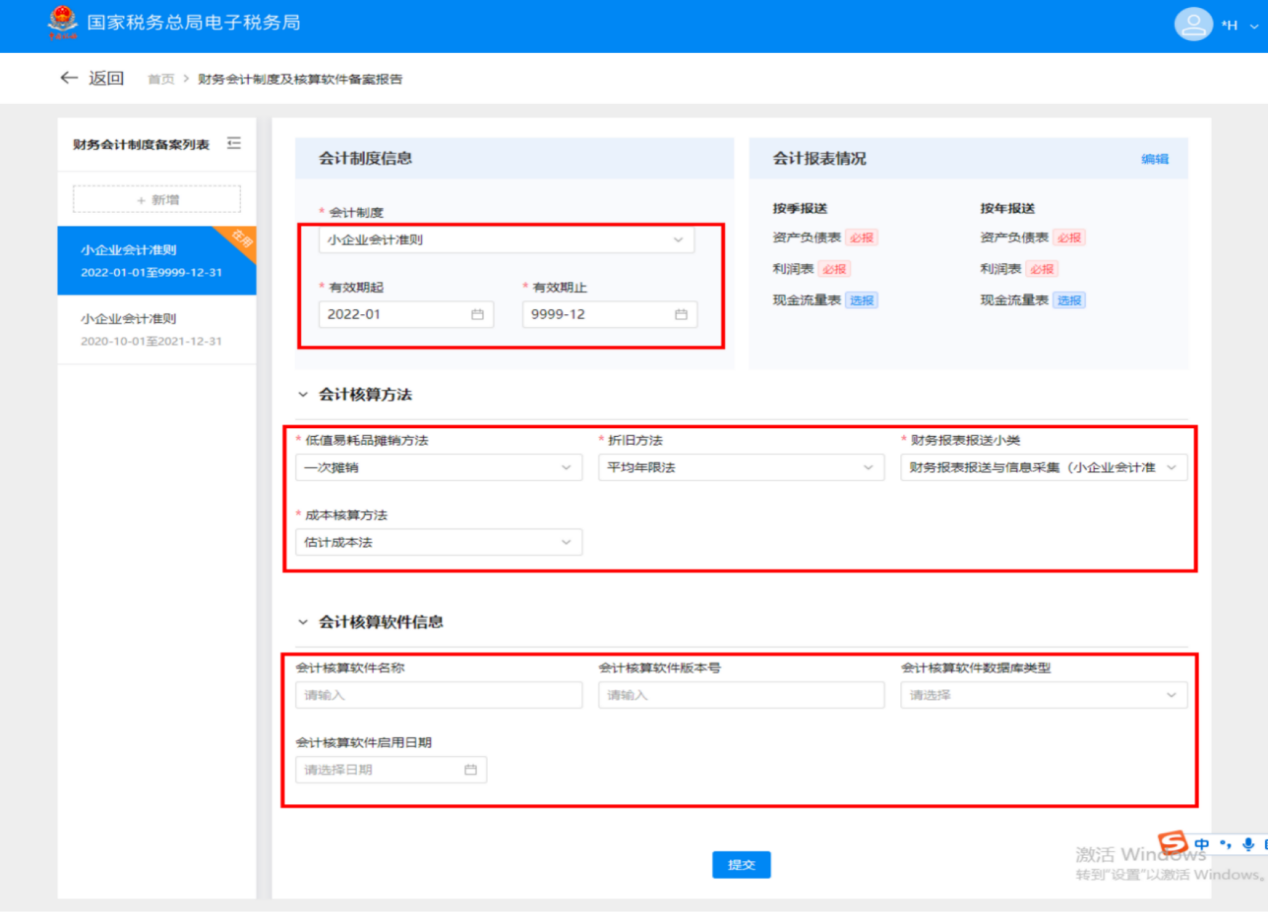Image resolution: width=1268 pixels, height=913 pixels.
Task: Click the 按季报送 heading
Action: tap(800, 209)
